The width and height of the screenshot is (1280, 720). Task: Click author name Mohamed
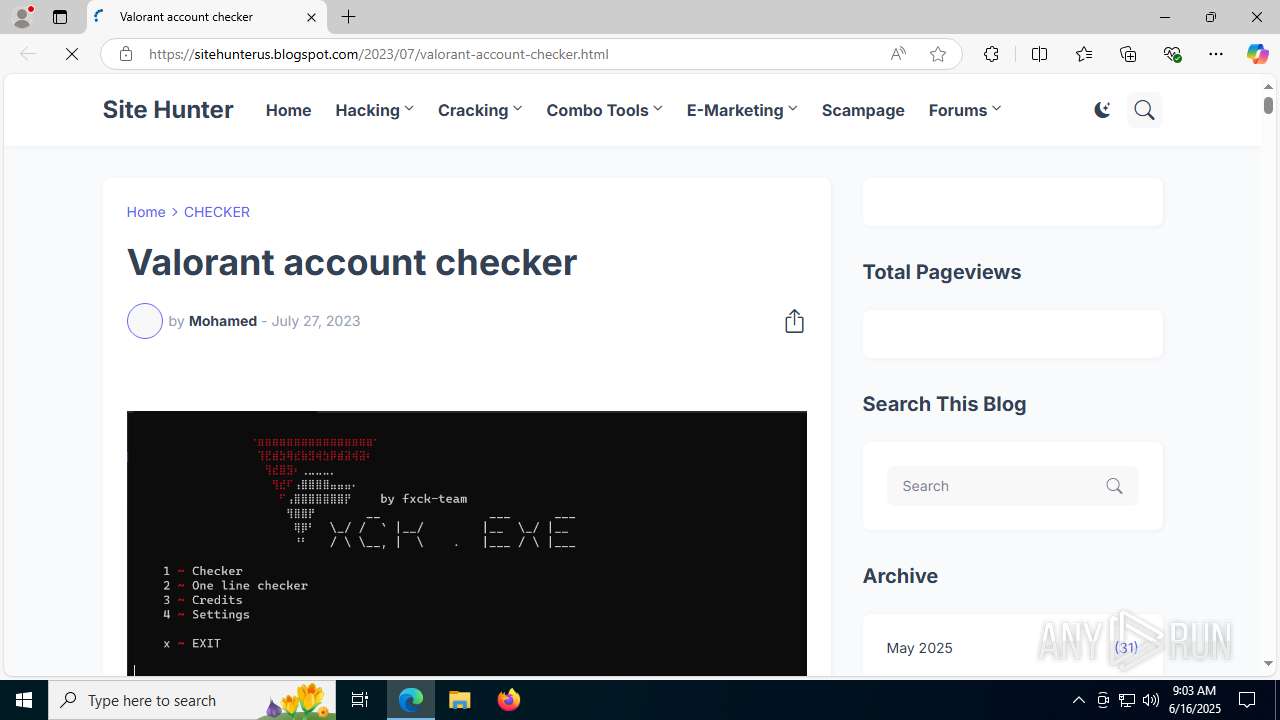[x=223, y=321]
